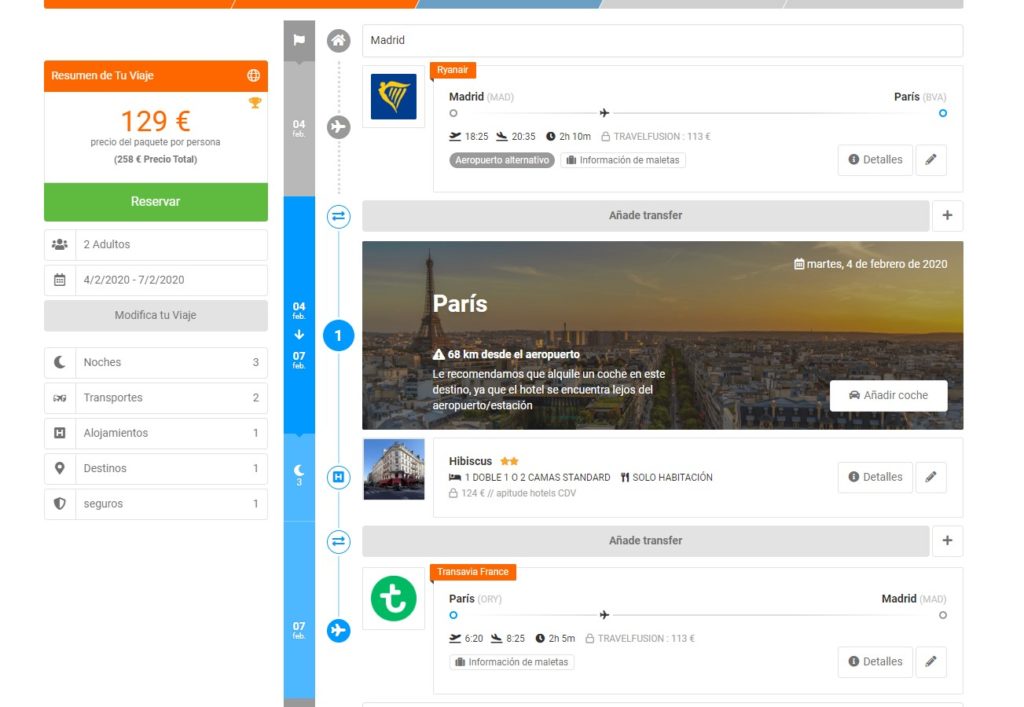This screenshot has width=1024, height=707.
Task: Expand the Noches summary row
Action: [156, 363]
